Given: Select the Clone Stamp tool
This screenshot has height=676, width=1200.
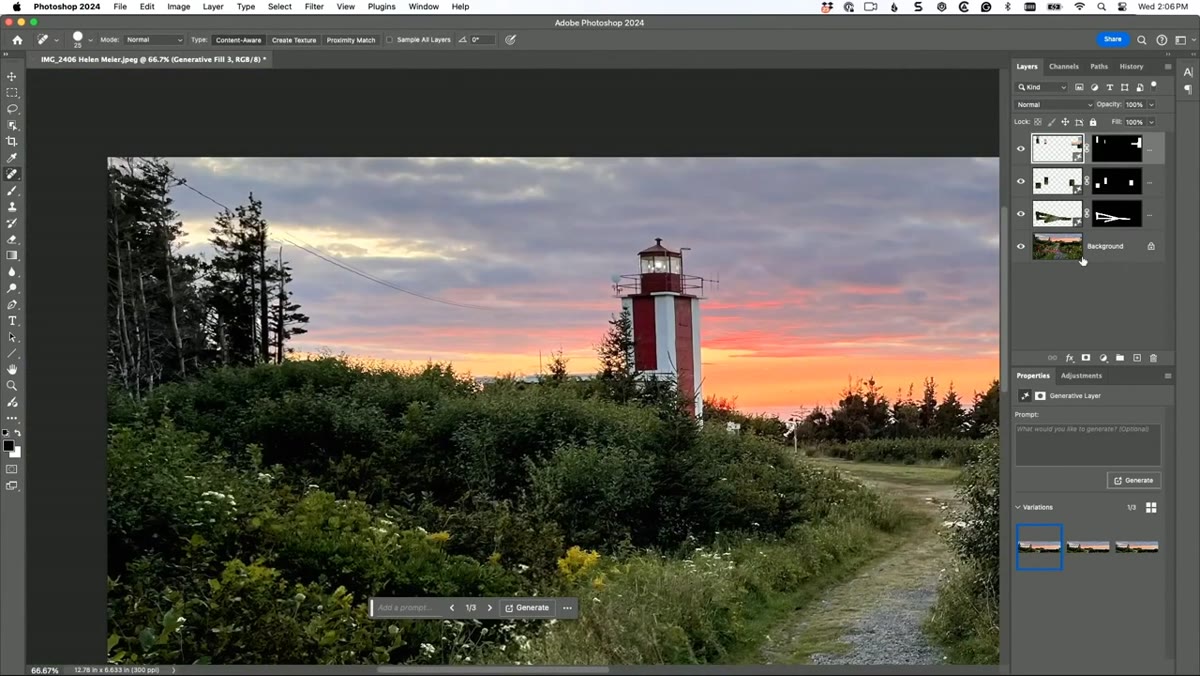Looking at the screenshot, I should point(12,206).
